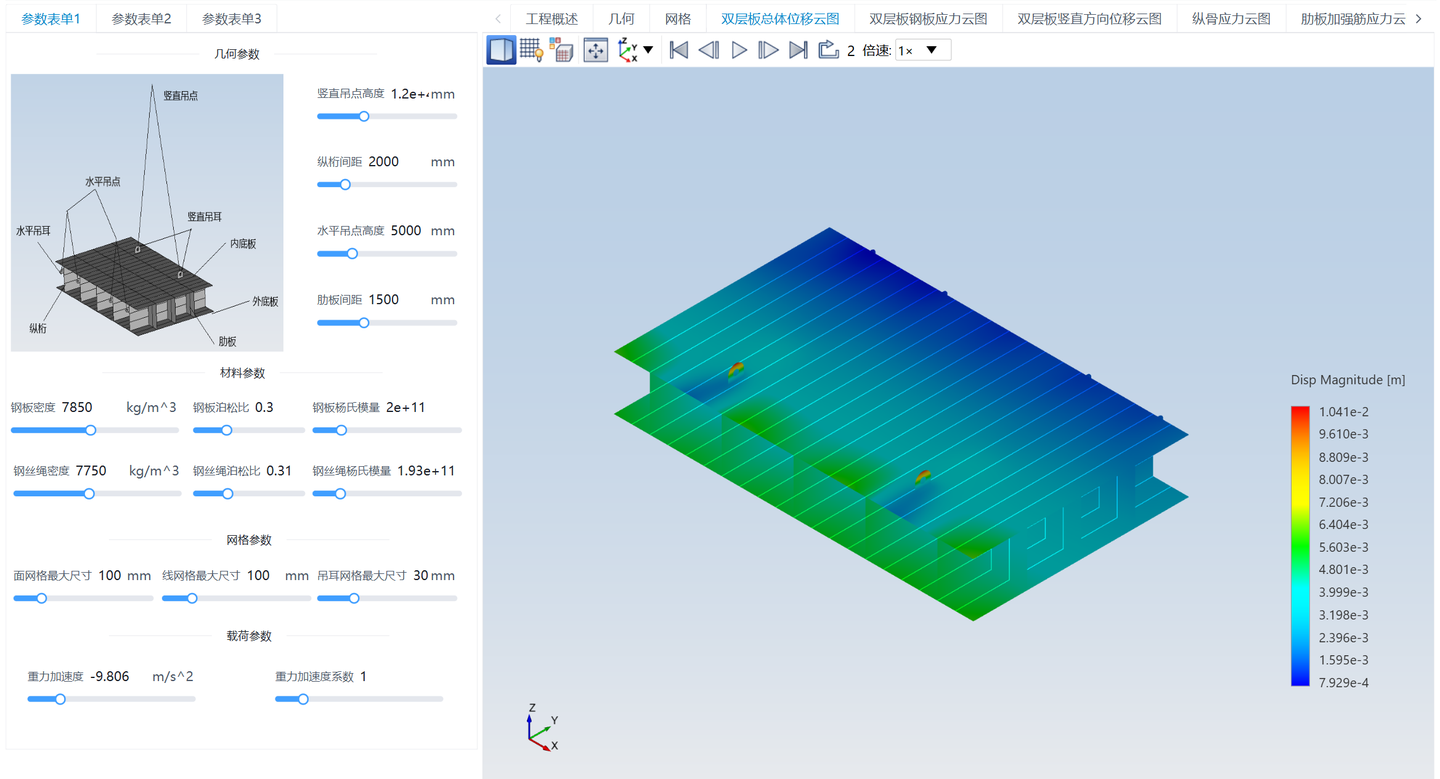Screen dimensions: 1440x779
Task: Click the fit-to-view arrows icon
Action: point(595,50)
